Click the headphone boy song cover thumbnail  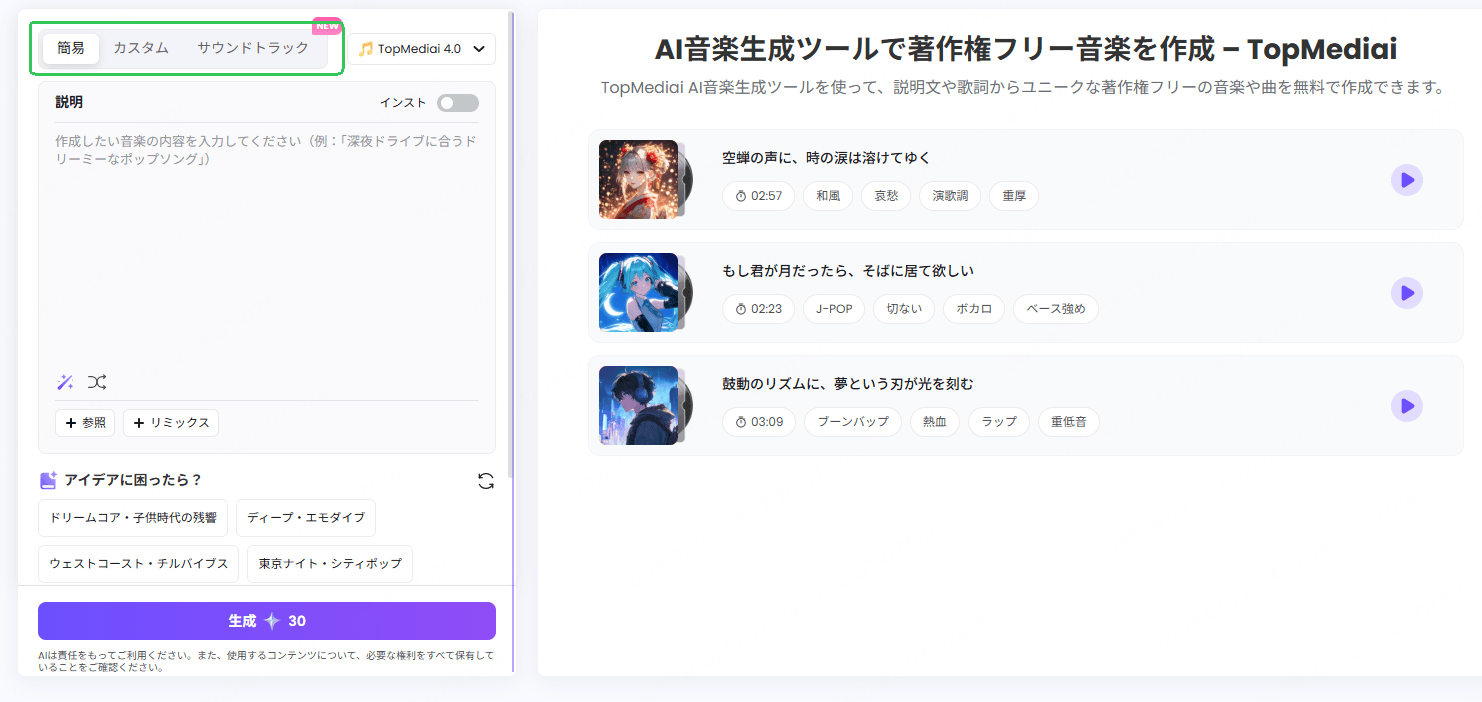(x=638, y=406)
